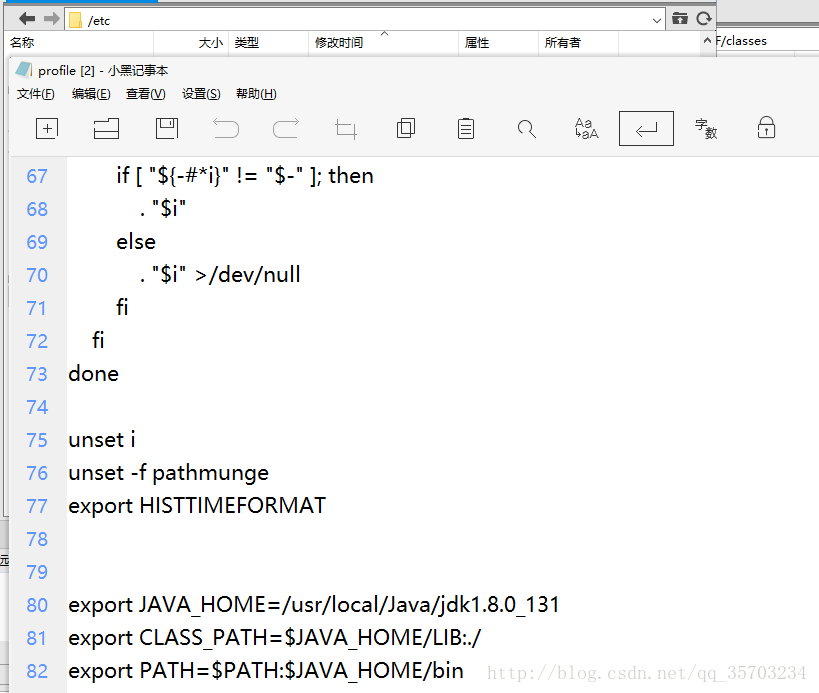Redo the last edit
Viewport: 819px width, 693px height.
285,128
